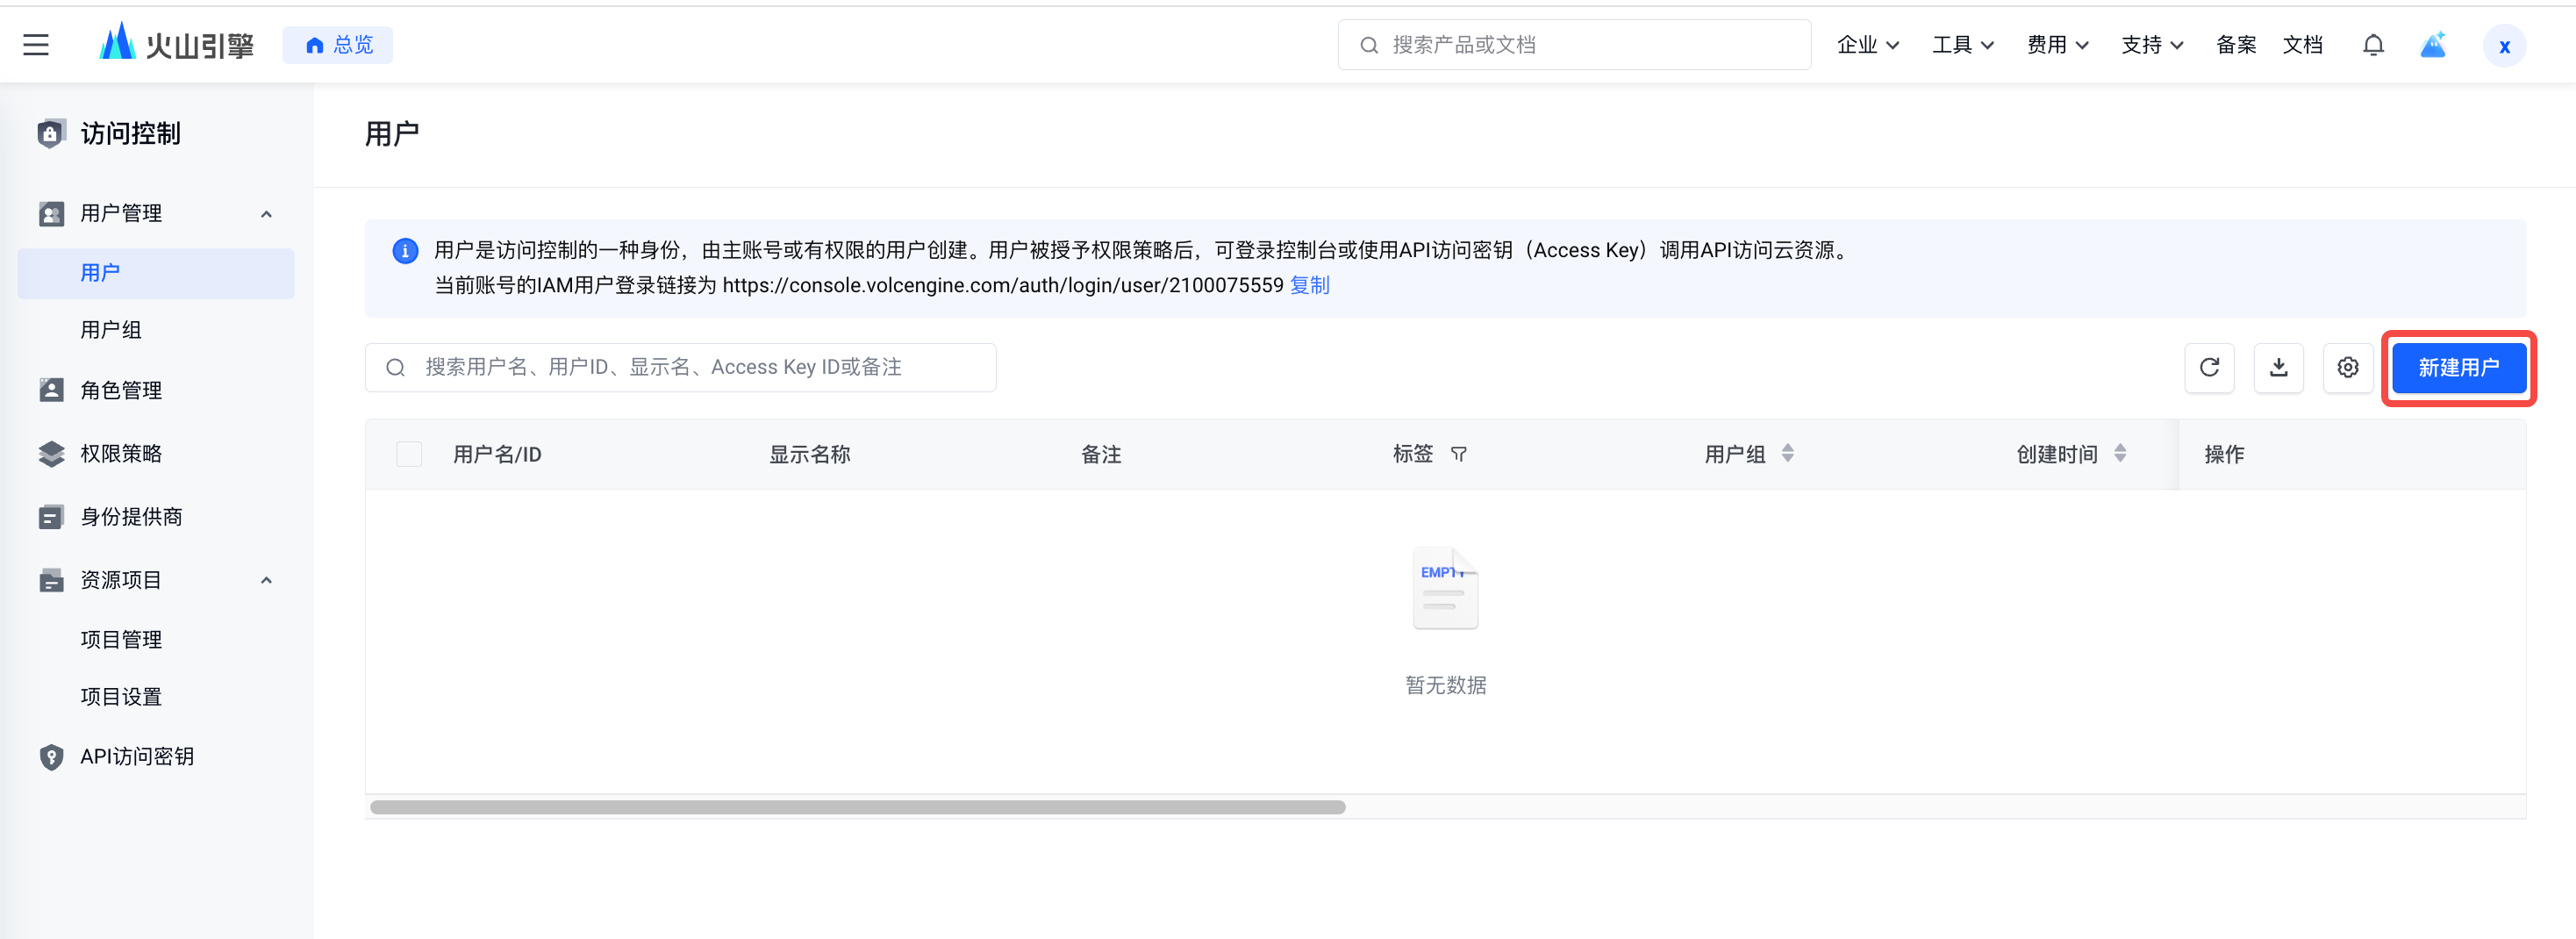
Task: Open the 备案 page
Action: [x=2236, y=45]
